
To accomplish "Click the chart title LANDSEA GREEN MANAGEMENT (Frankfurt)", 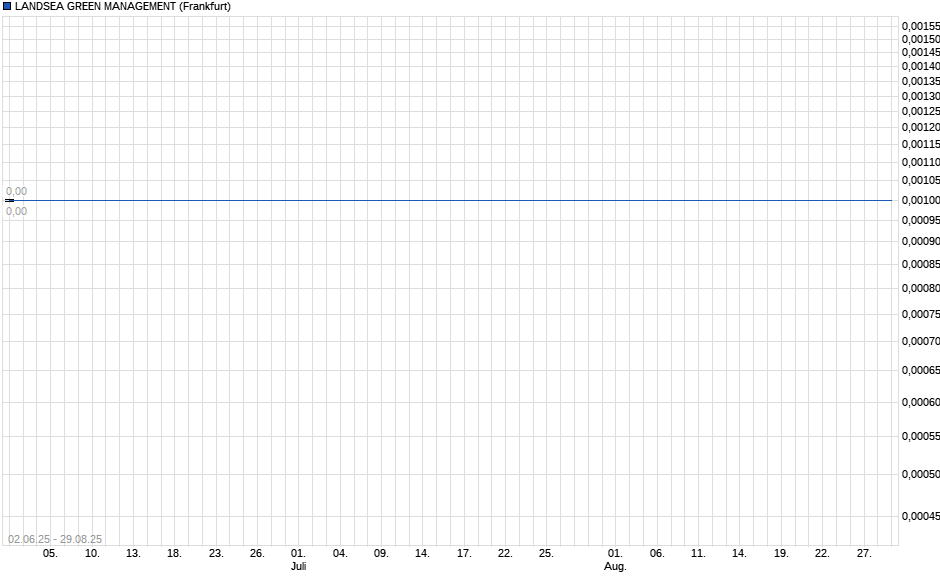I will (124, 6).
